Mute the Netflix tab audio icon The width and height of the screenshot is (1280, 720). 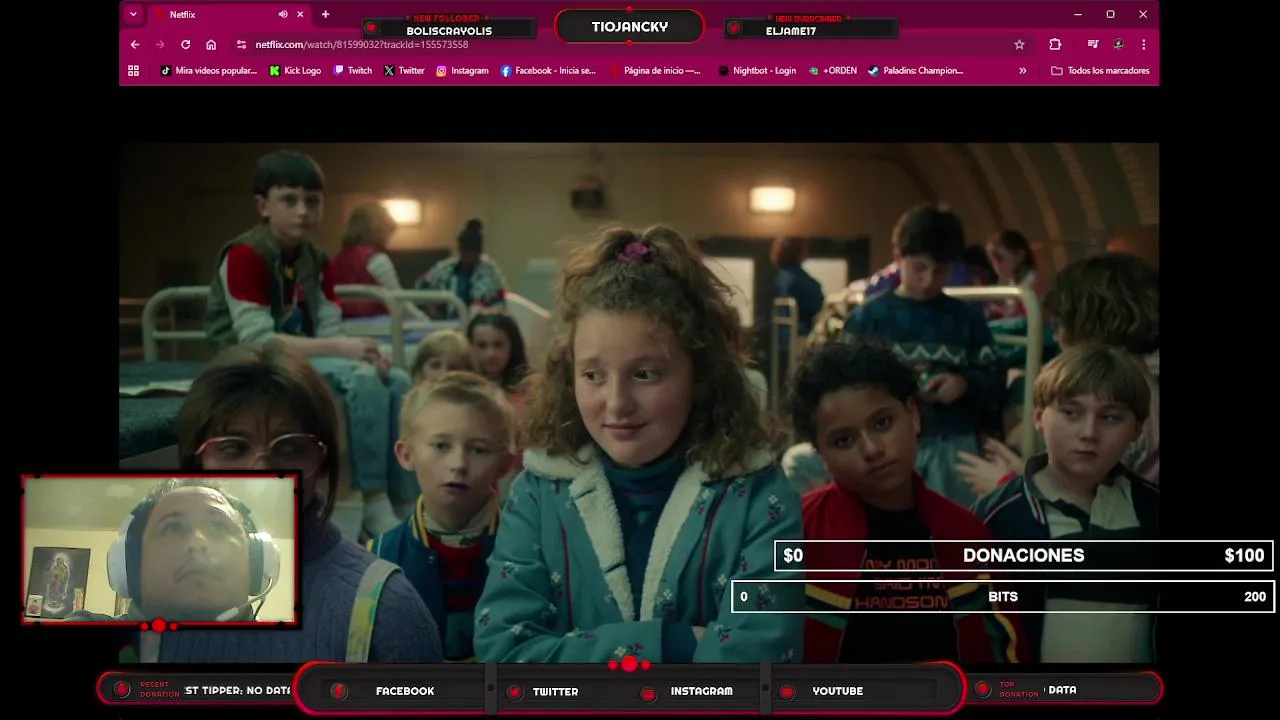click(283, 14)
